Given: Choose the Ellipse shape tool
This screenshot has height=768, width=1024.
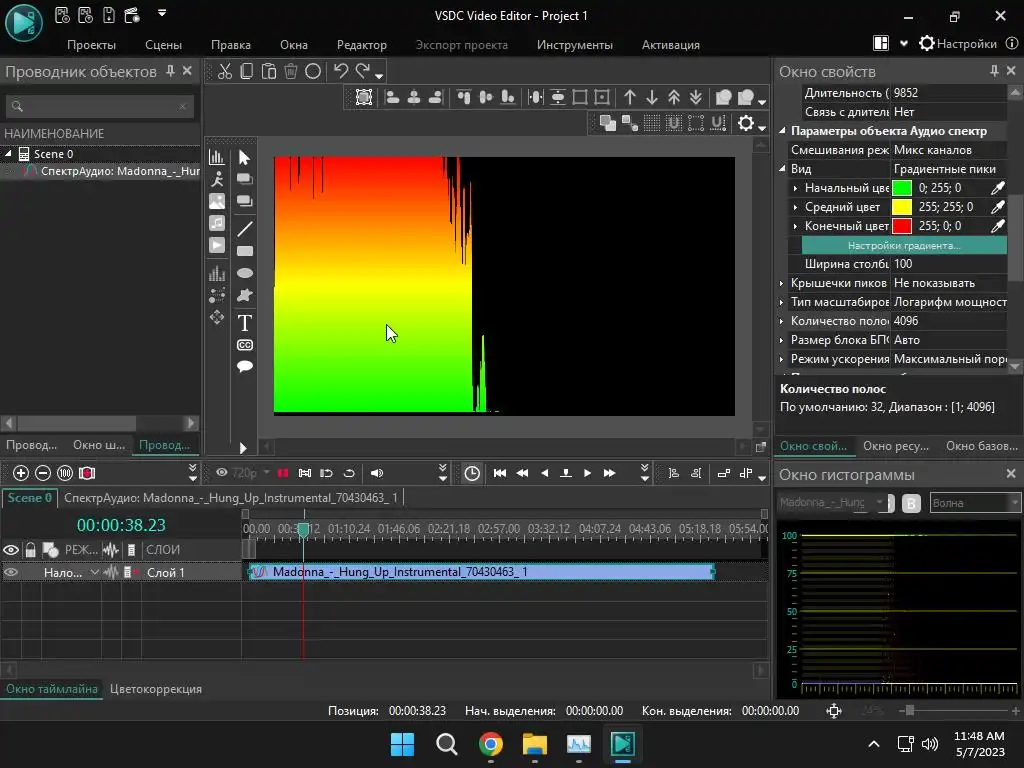Looking at the screenshot, I should coord(244,273).
